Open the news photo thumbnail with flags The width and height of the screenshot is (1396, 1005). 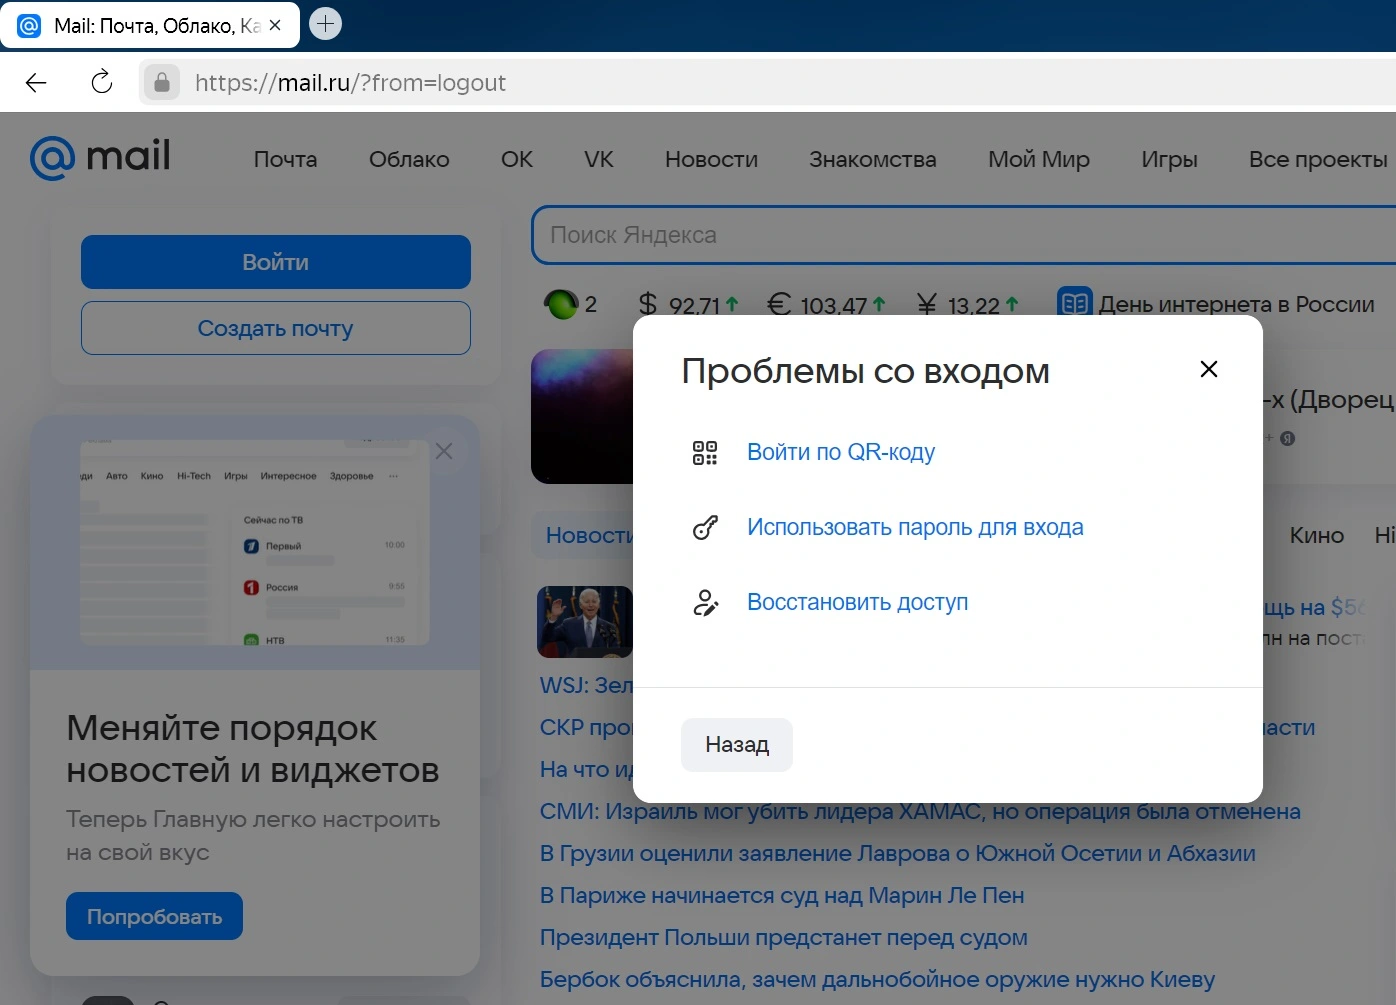point(585,622)
